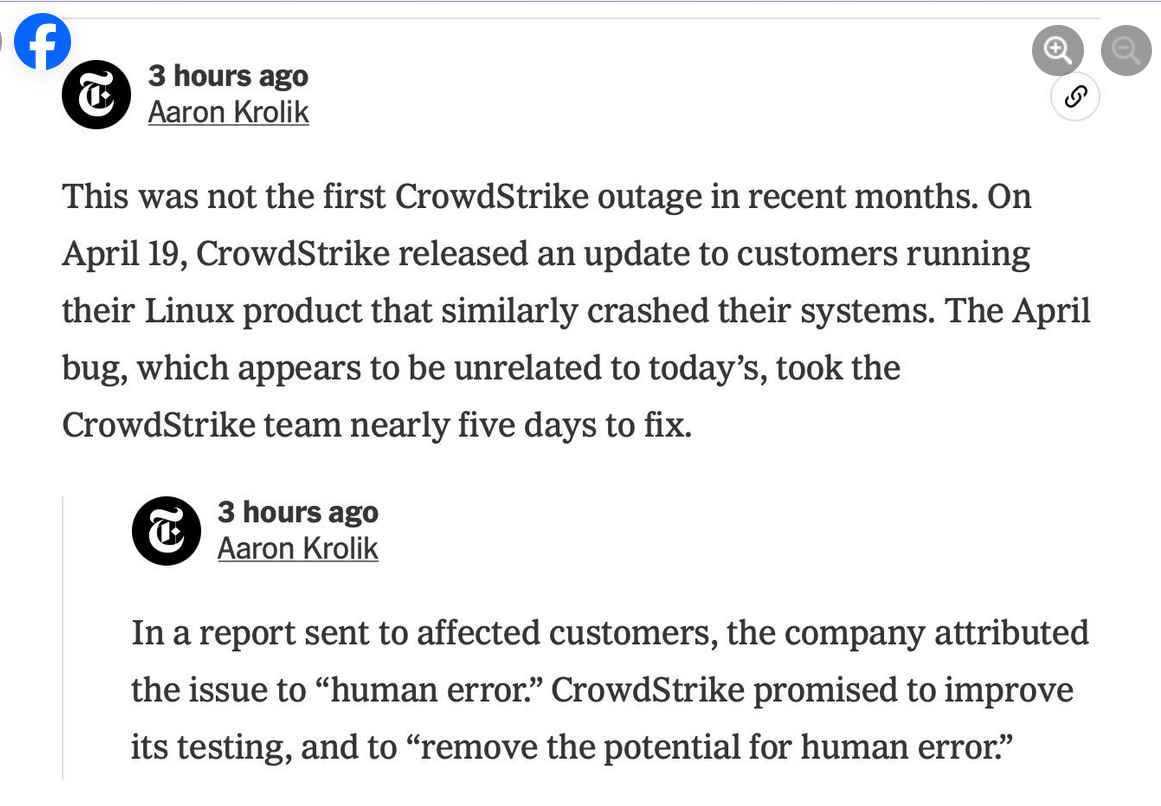Click "promised to improve" in the reply text

[x=913, y=690]
